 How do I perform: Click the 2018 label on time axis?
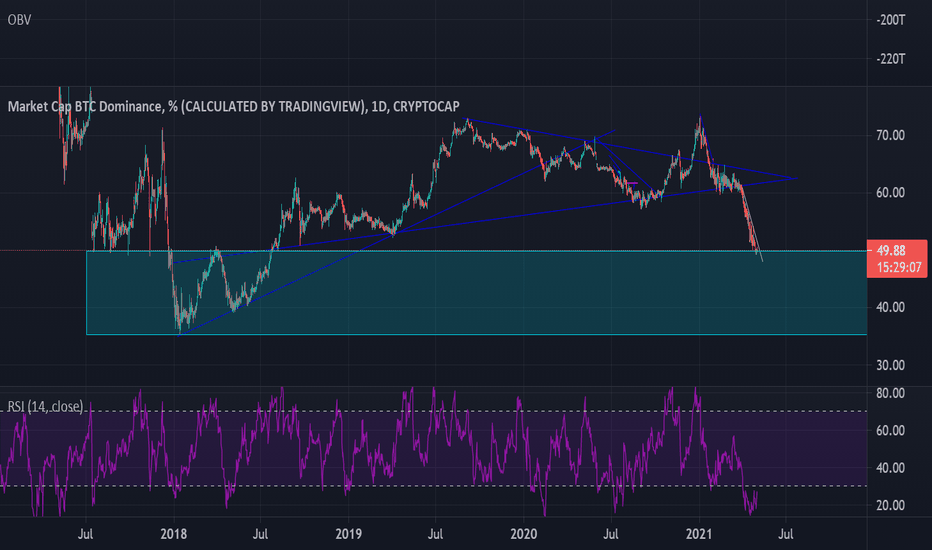click(173, 534)
